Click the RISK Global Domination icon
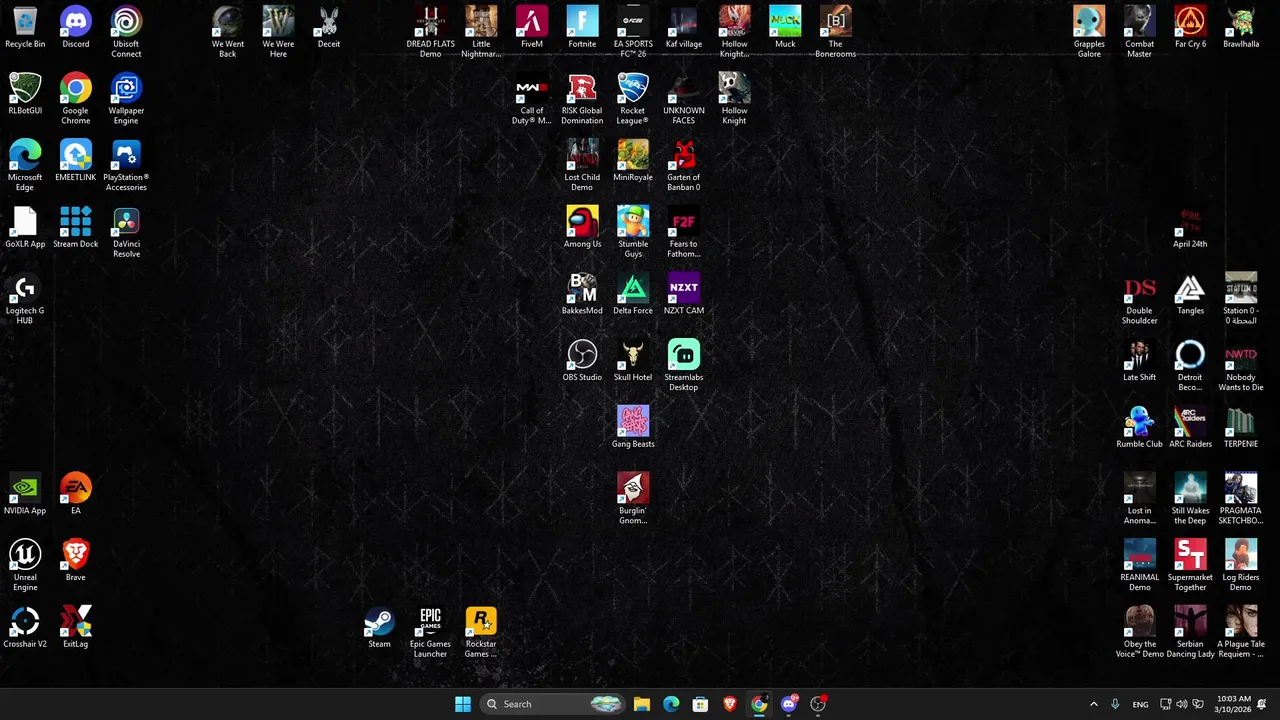 582,99
